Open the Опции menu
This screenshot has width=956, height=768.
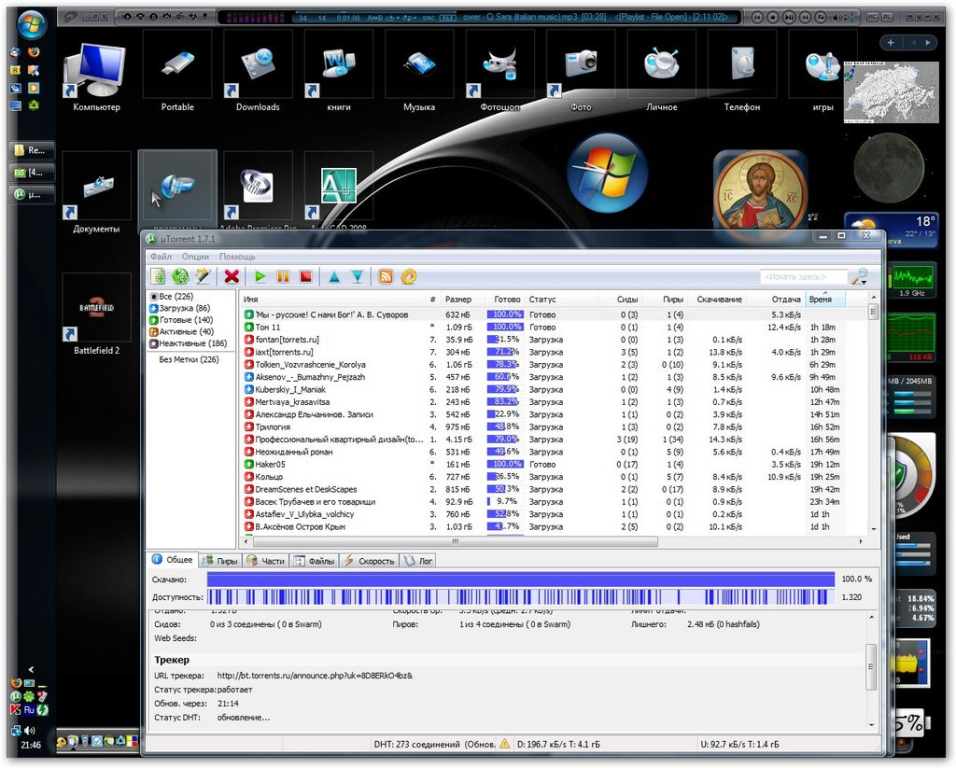(195, 257)
